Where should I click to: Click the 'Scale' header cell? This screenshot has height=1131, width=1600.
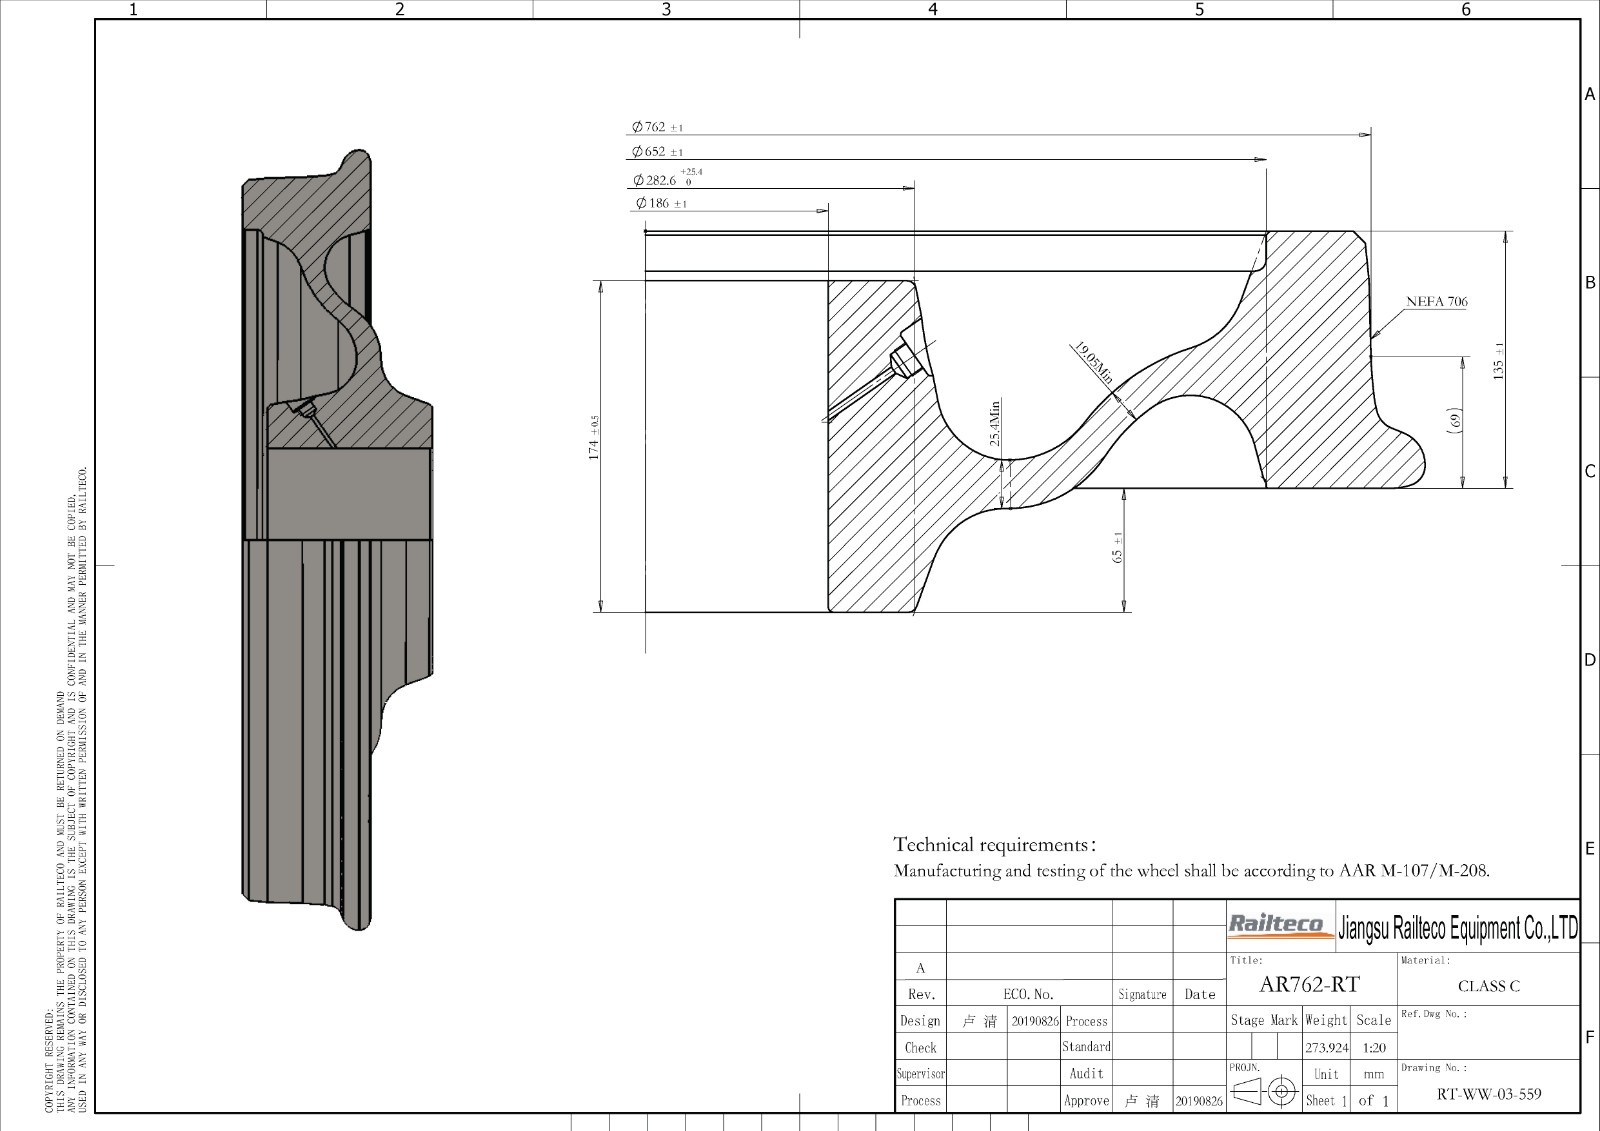tap(1374, 1020)
